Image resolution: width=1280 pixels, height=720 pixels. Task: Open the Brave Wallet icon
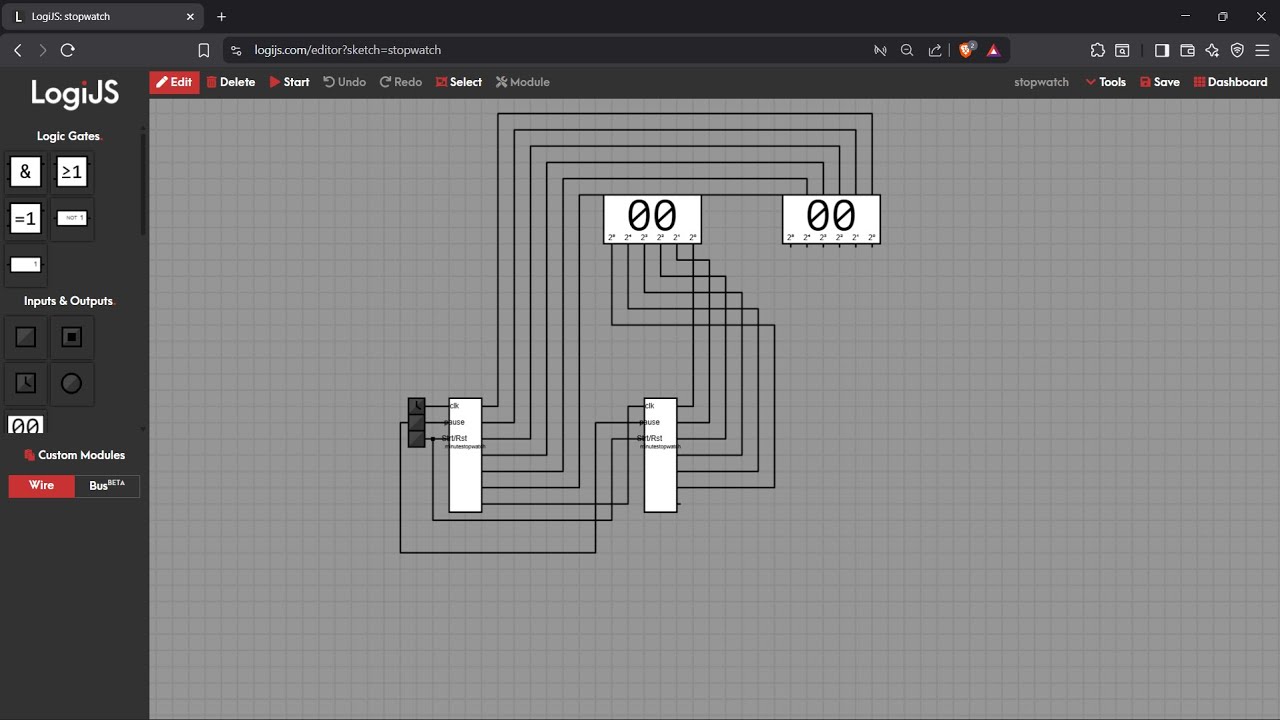(x=1187, y=50)
